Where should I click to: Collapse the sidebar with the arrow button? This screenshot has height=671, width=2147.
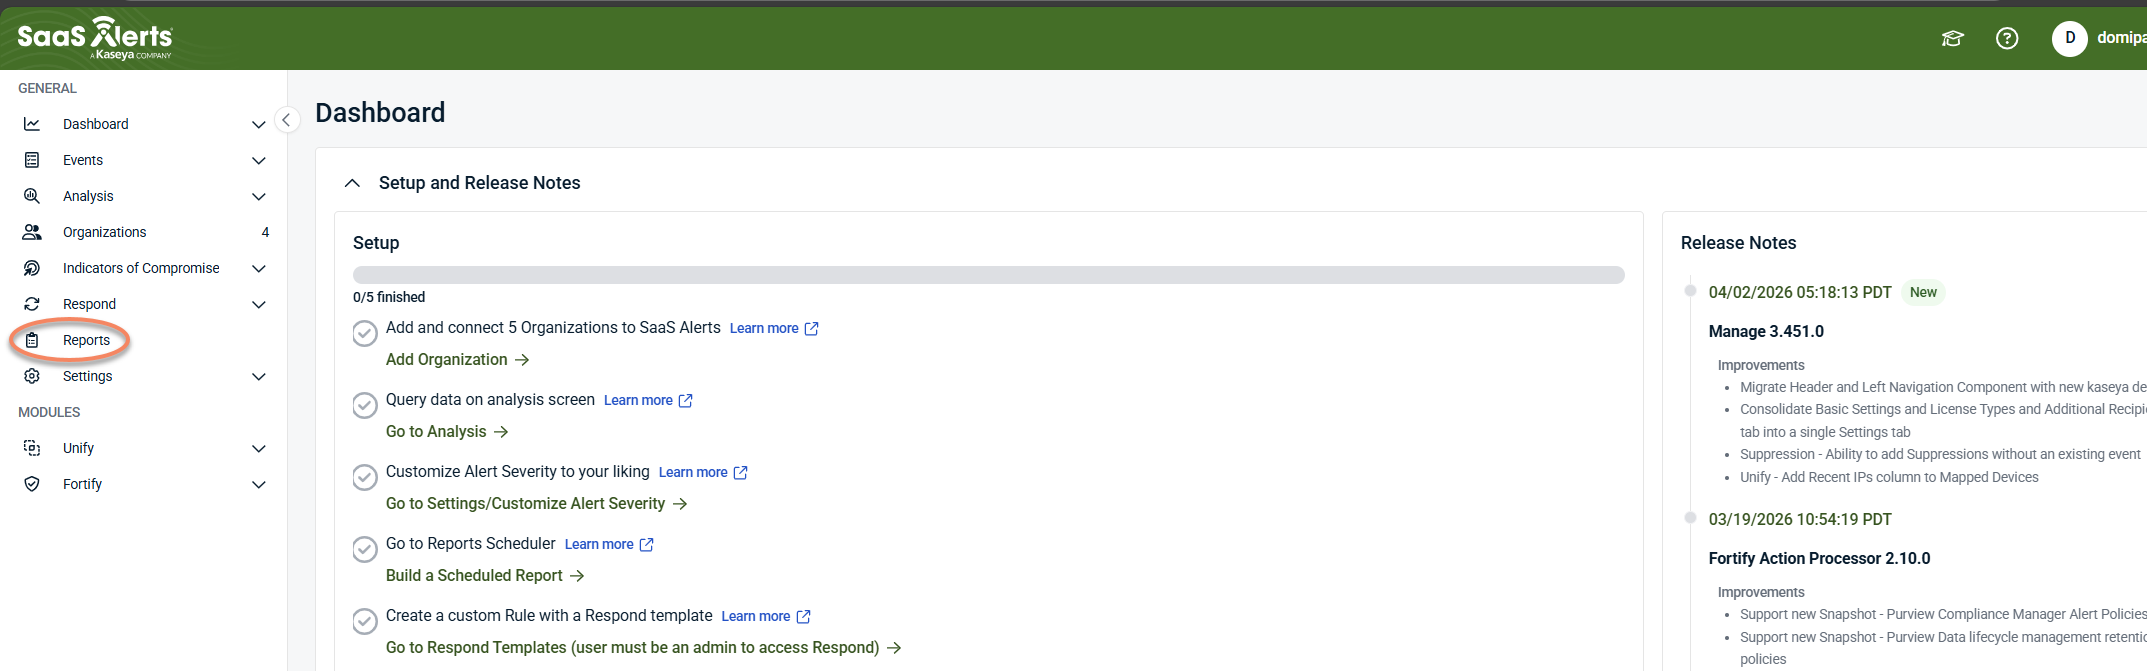tap(286, 120)
